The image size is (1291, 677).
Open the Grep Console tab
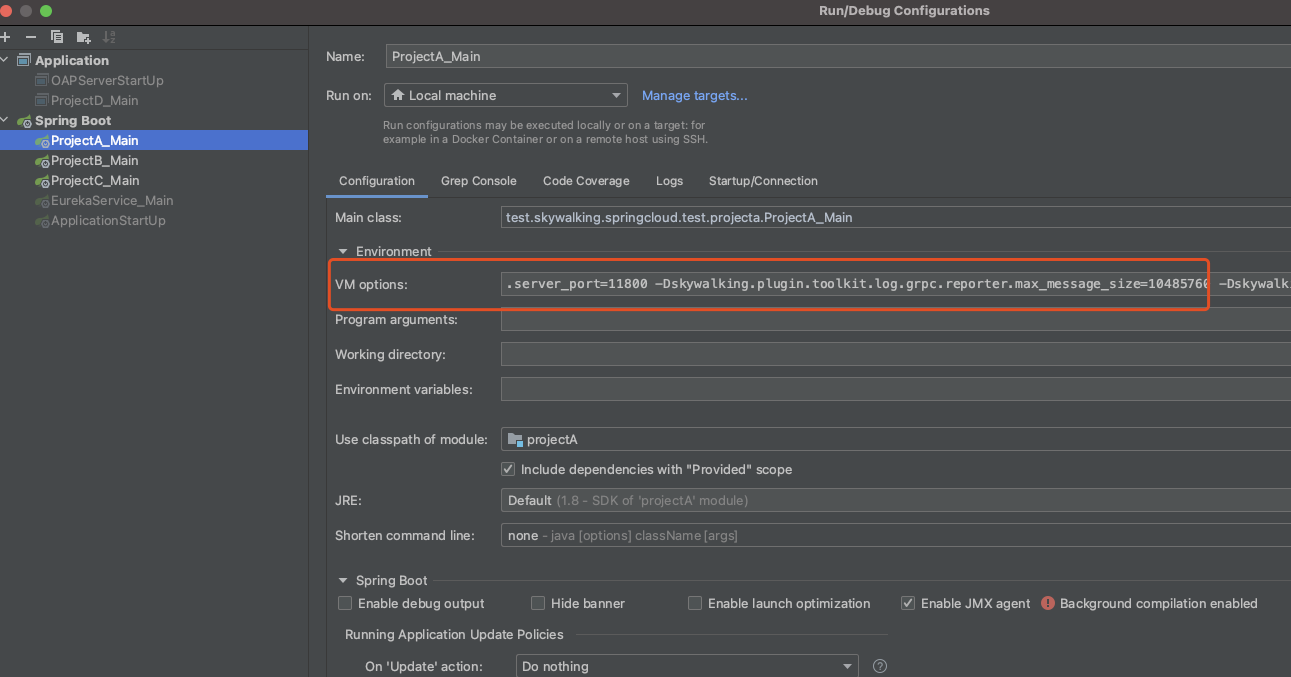tap(478, 181)
